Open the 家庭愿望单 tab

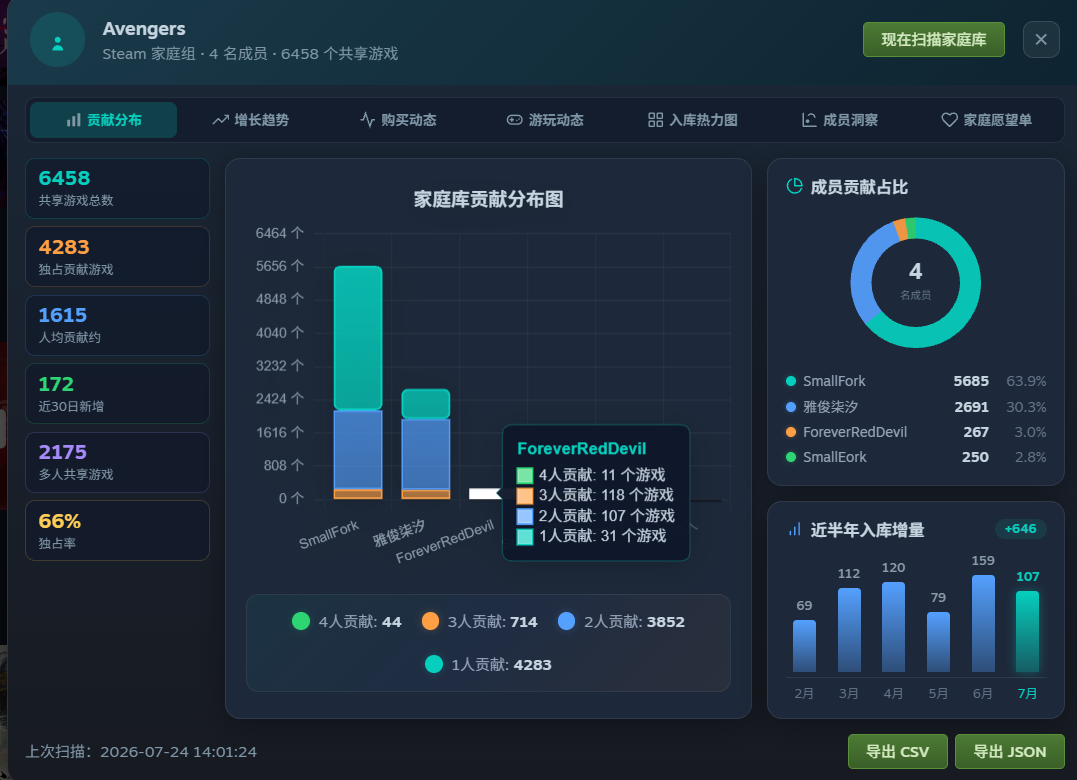[x=986, y=120]
